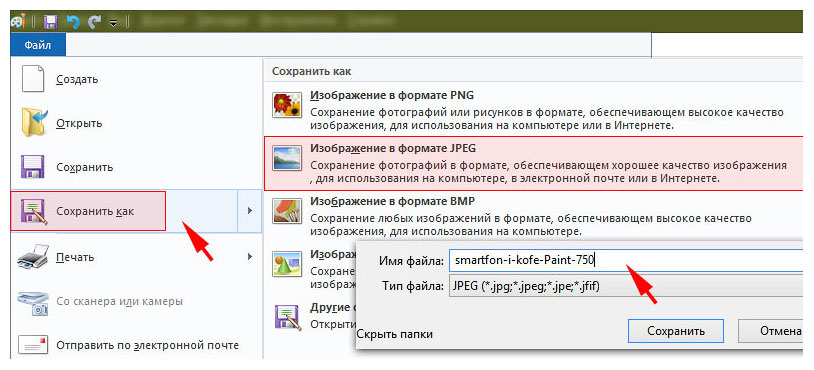The width and height of the screenshot is (814, 370).
Task: Click the floppy icon next to Сохранить
Action: pyautogui.click(x=33, y=167)
